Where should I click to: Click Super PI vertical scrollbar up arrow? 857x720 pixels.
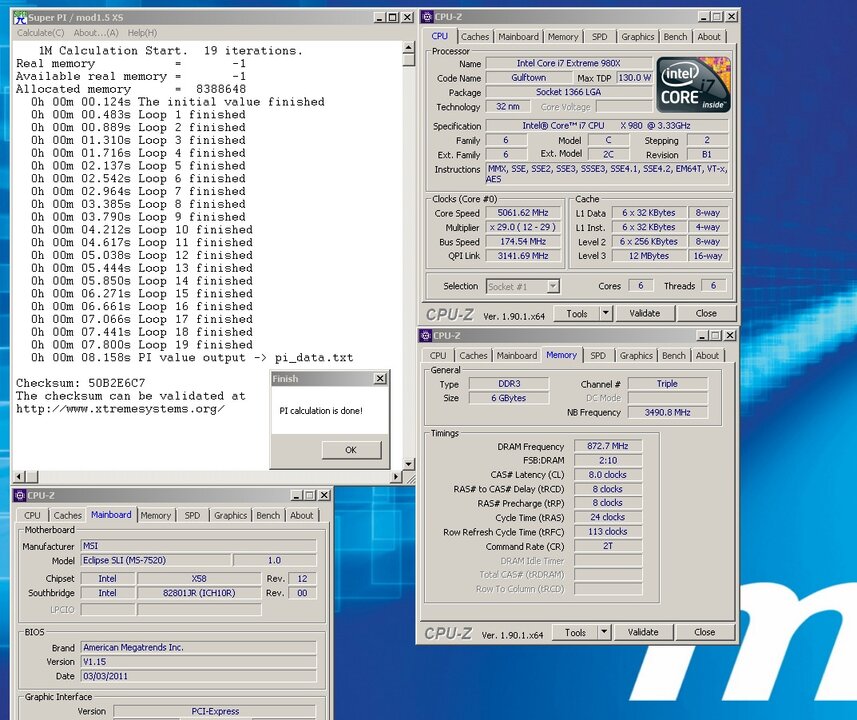[409, 48]
